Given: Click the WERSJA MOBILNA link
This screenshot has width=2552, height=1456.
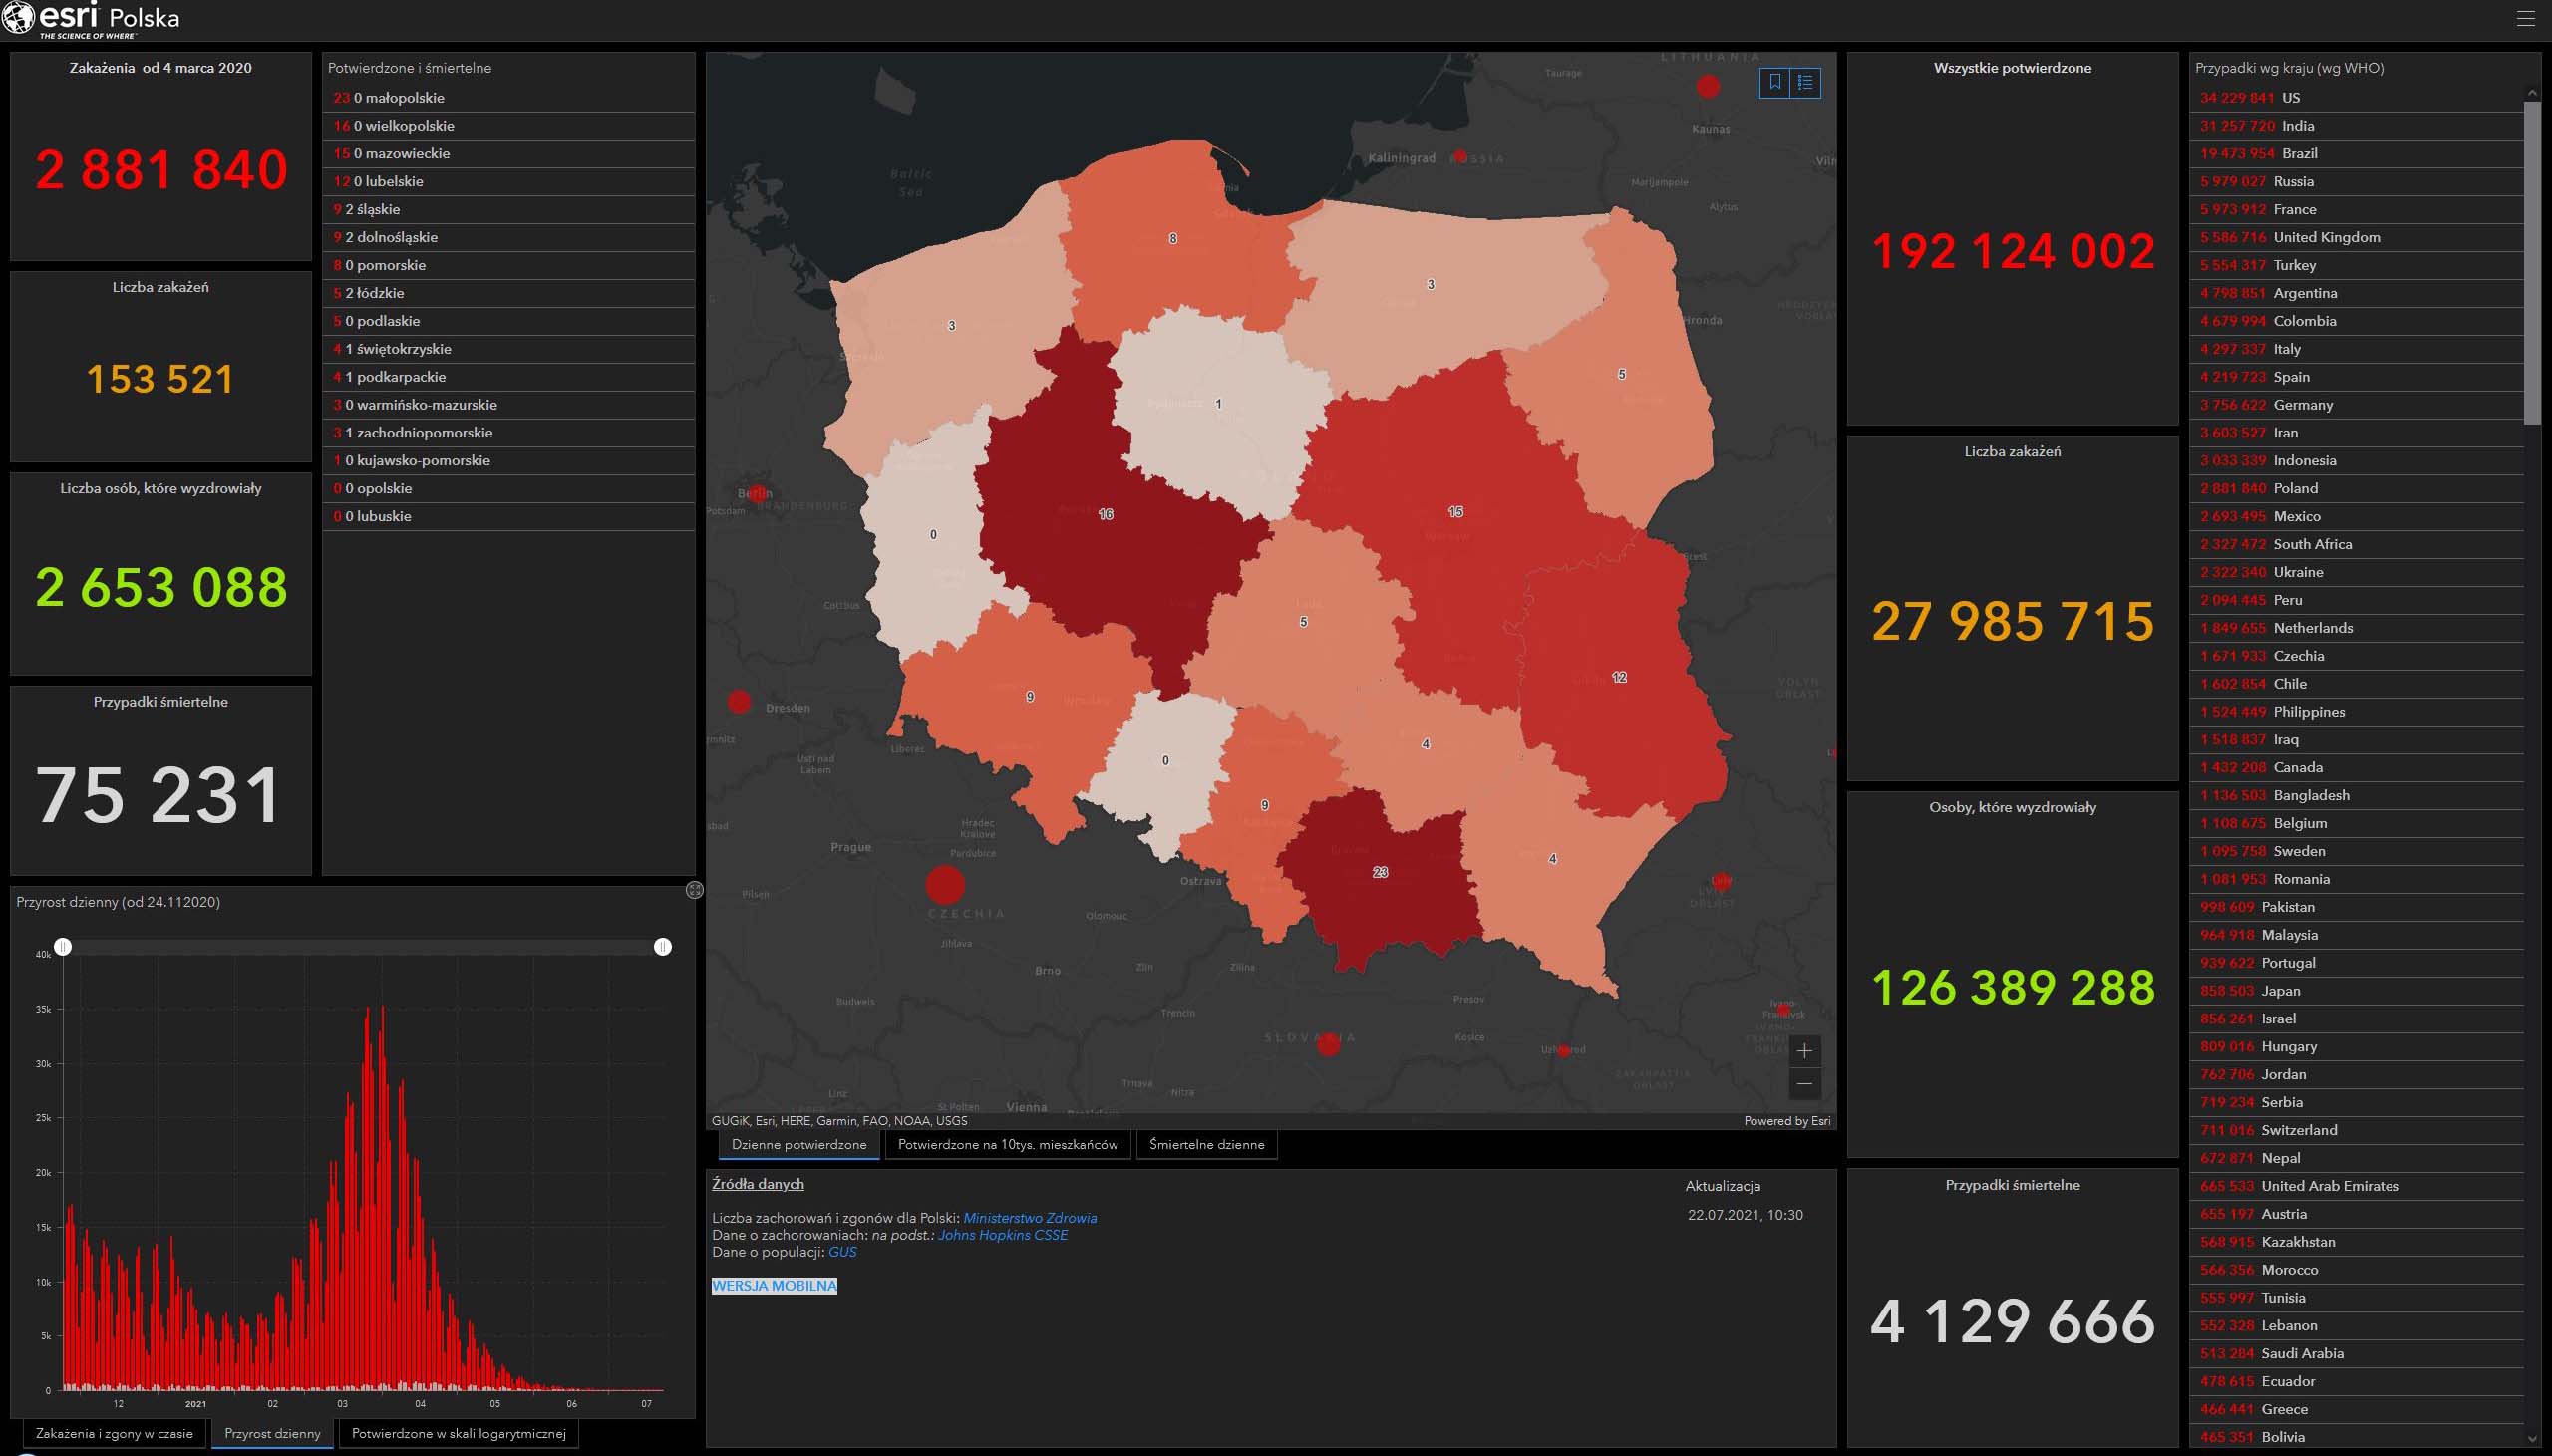Looking at the screenshot, I should click(774, 1286).
